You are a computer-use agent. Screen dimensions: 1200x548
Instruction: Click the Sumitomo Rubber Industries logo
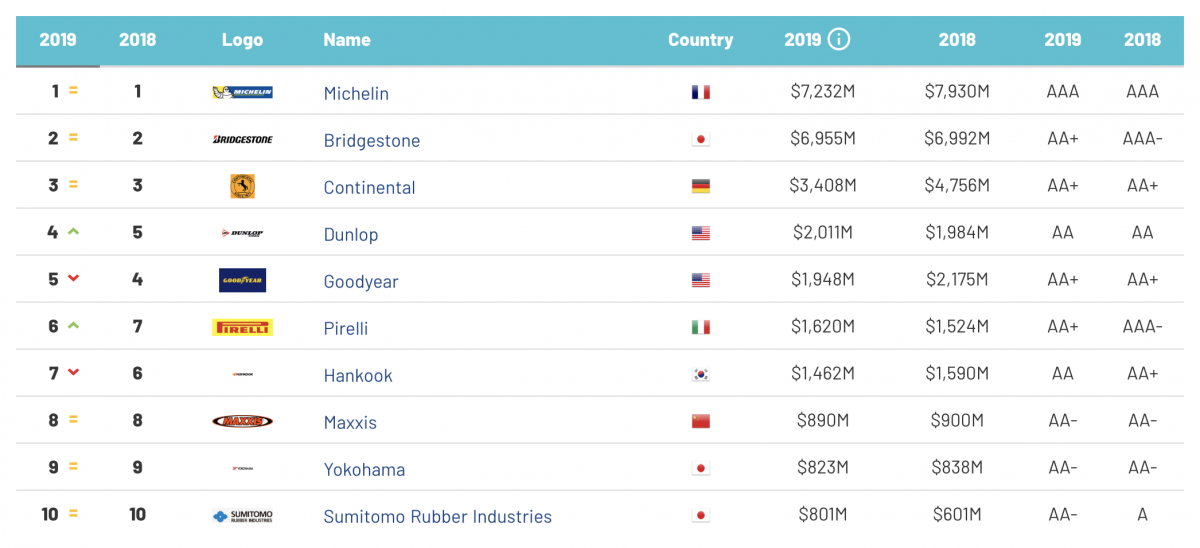click(x=242, y=516)
